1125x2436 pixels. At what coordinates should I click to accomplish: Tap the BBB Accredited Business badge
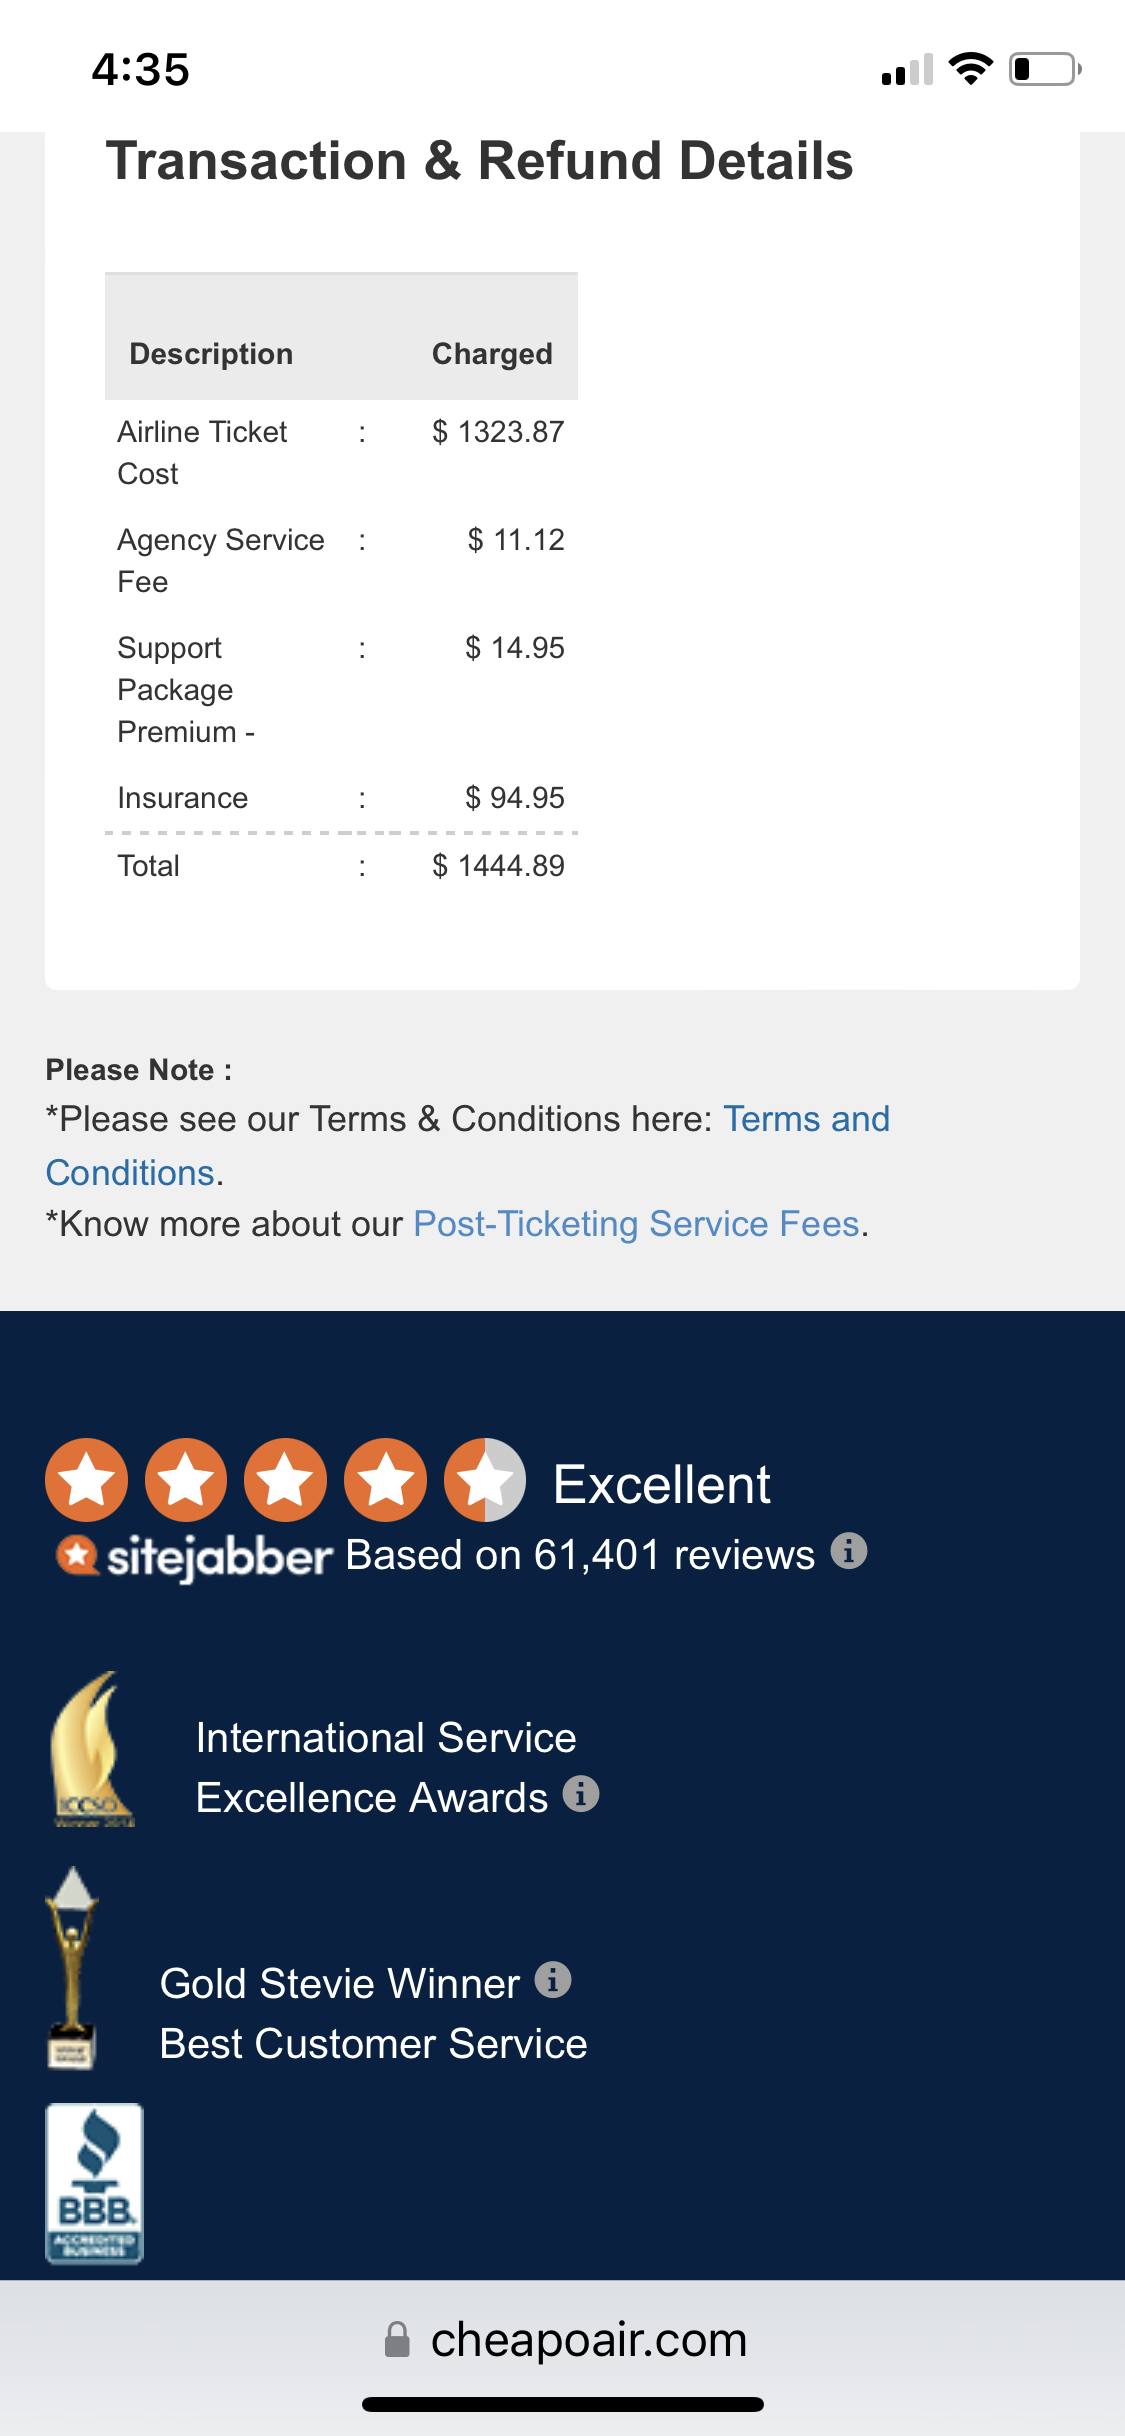click(x=95, y=2183)
